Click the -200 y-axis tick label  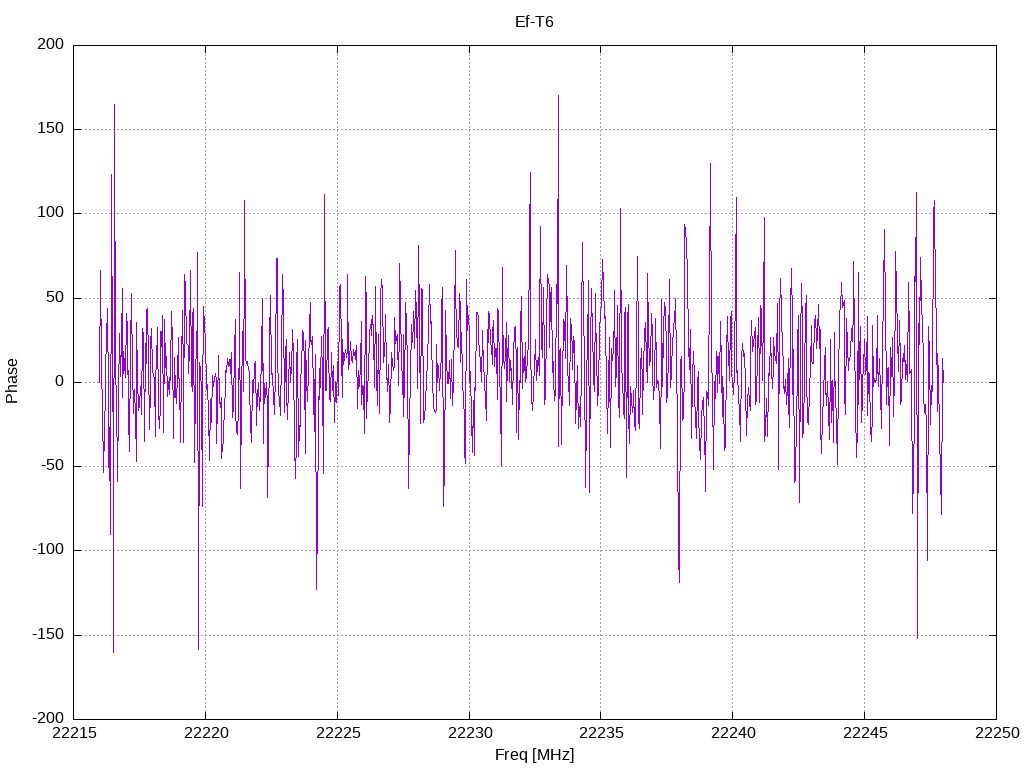48,718
